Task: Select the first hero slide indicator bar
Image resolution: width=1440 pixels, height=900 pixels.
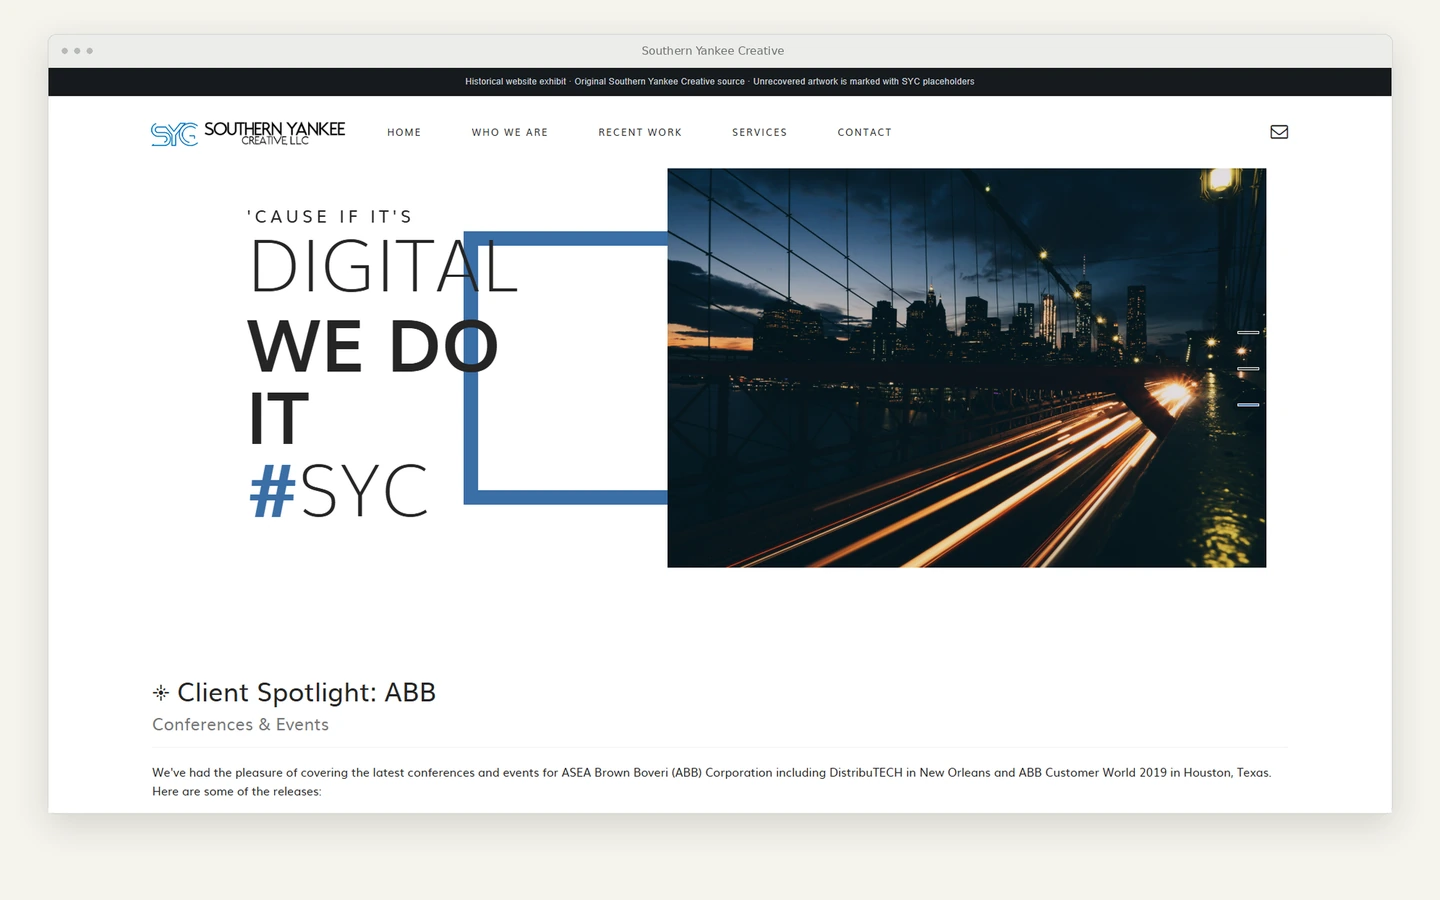Action: [1248, 332]
